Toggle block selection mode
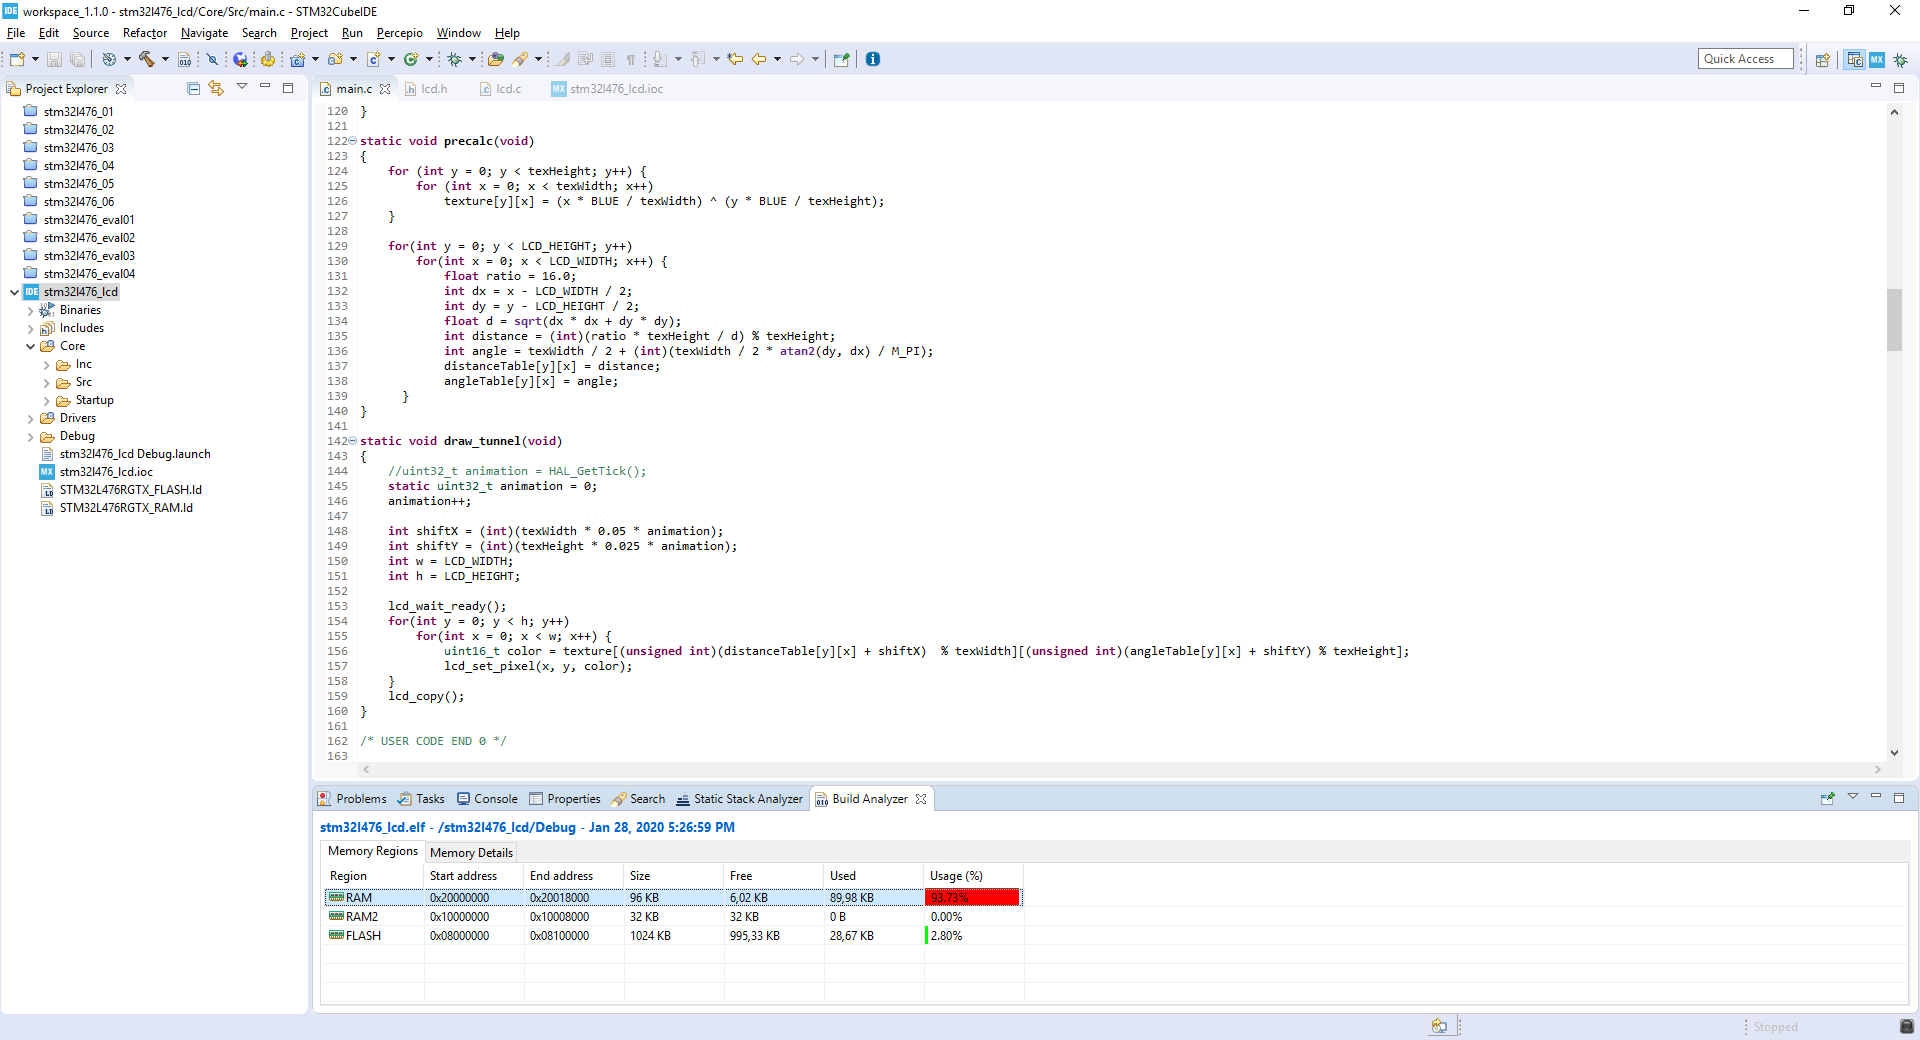 click(x=608, y=59)
